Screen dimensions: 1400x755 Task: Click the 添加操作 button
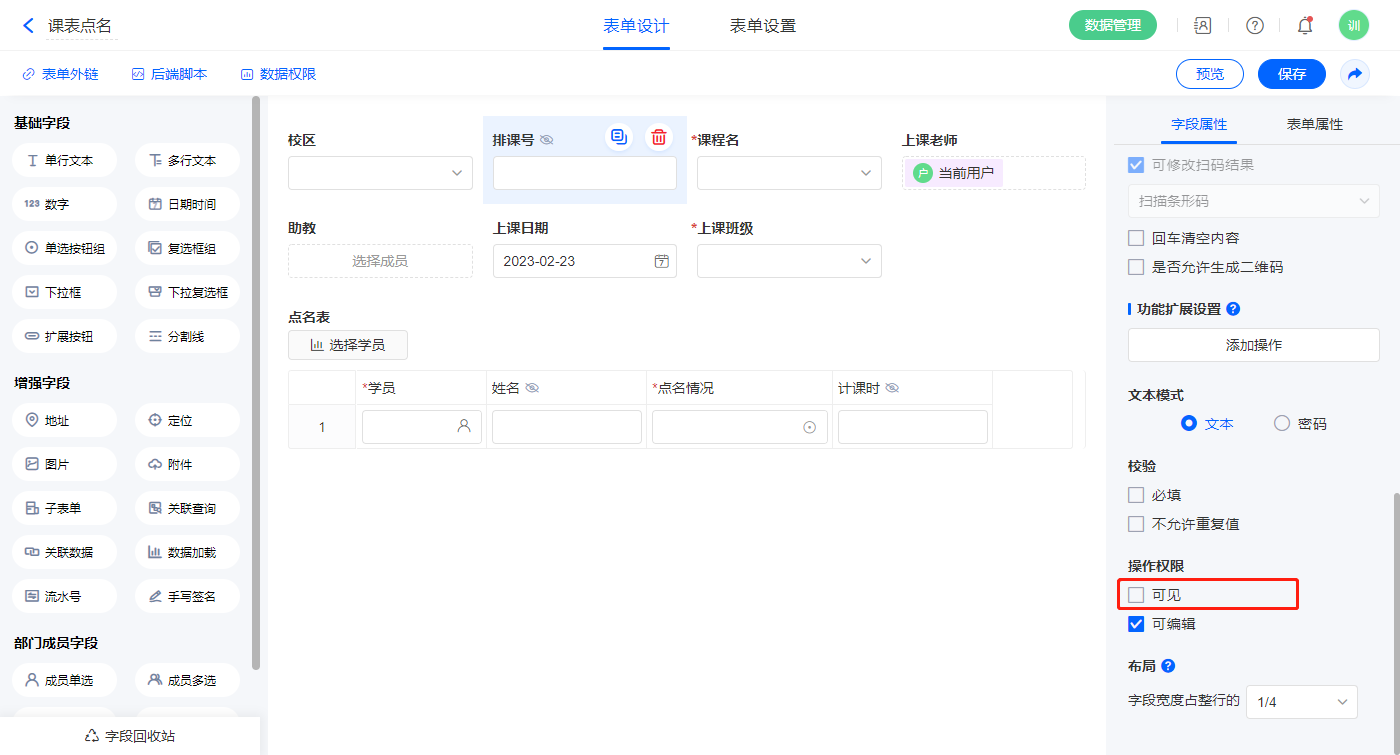tap(1253, 345)
